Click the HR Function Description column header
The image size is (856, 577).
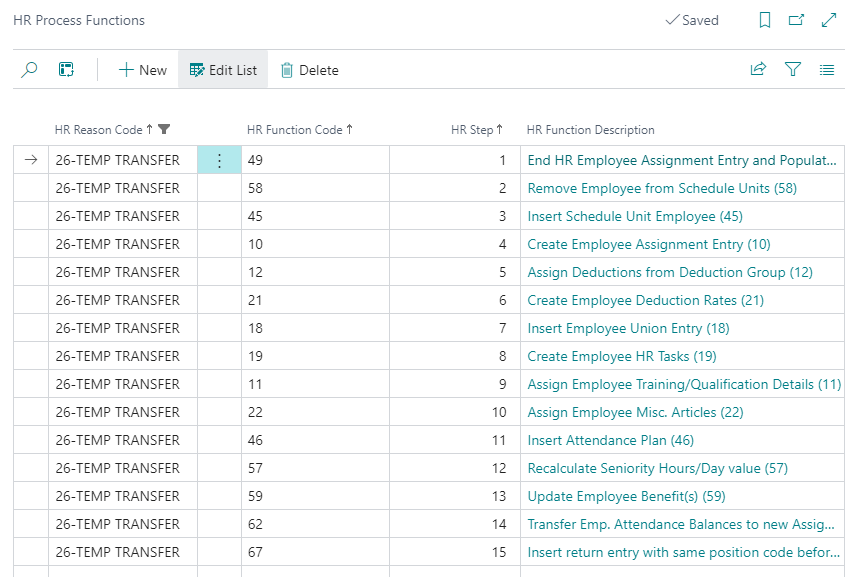pyautogui.click(x=590, y=130)
